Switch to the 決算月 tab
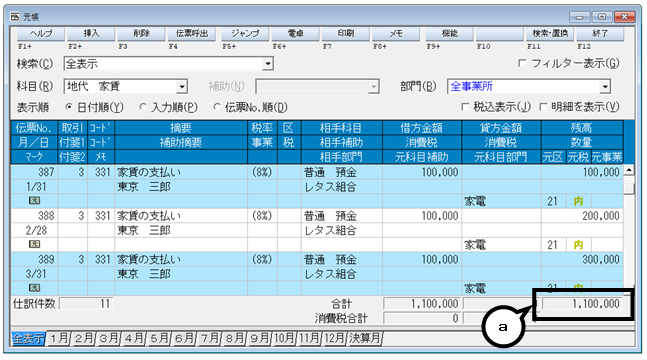Screen dimensions: 647x360 365,339
